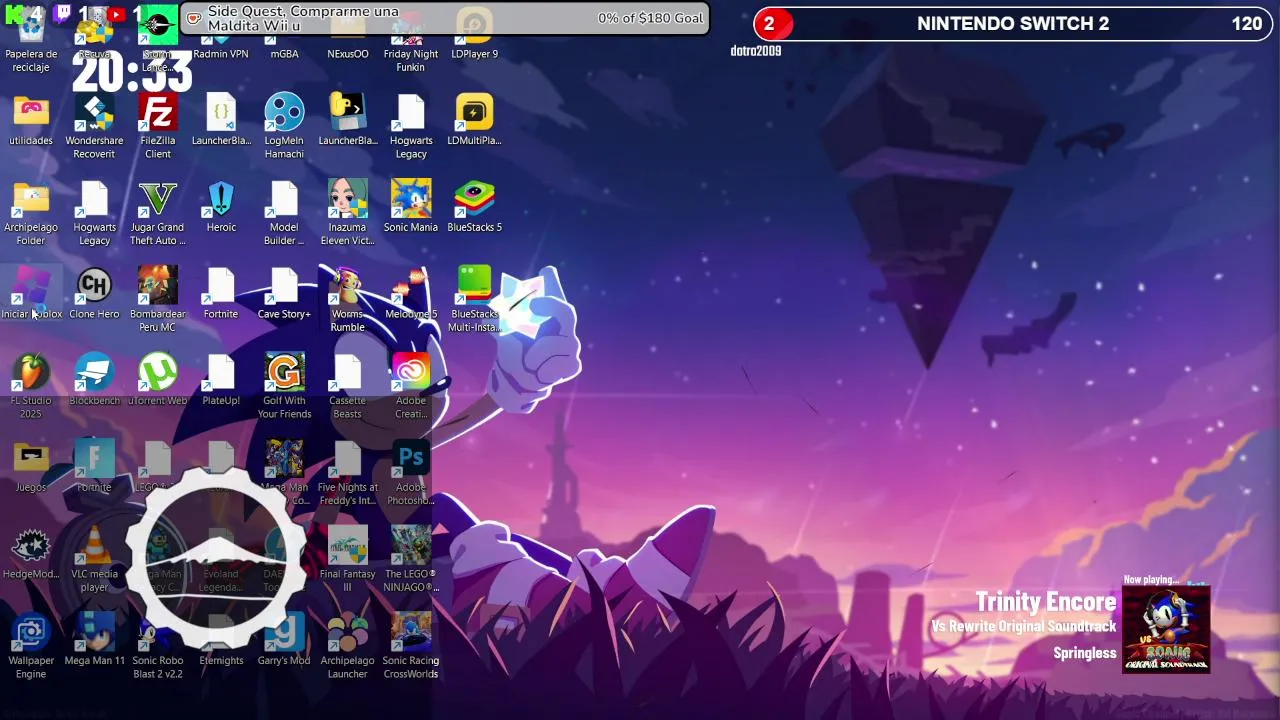This screenshot has width=1280, height=720.
Task: Open BlueStacks 5
Action: tap(474, 207)
